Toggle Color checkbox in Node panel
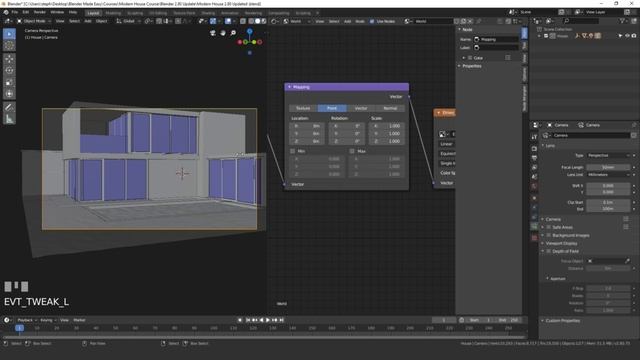 pyautogui.click(x=470, y=58)
